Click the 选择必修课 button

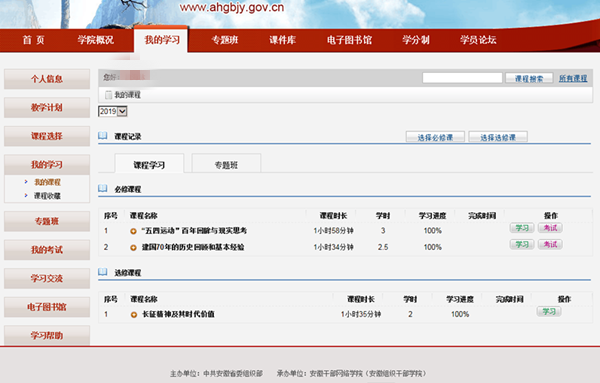pyautogui.click(x=435, y=137)
